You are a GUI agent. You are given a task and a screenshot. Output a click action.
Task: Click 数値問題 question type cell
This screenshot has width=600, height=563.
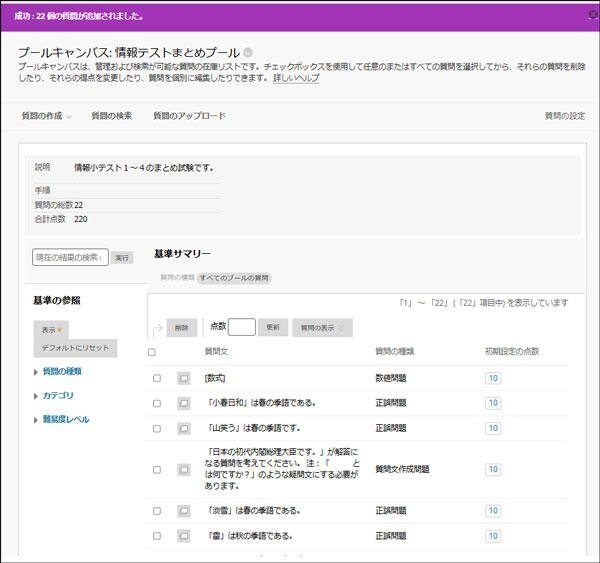[x=391, y=379]
